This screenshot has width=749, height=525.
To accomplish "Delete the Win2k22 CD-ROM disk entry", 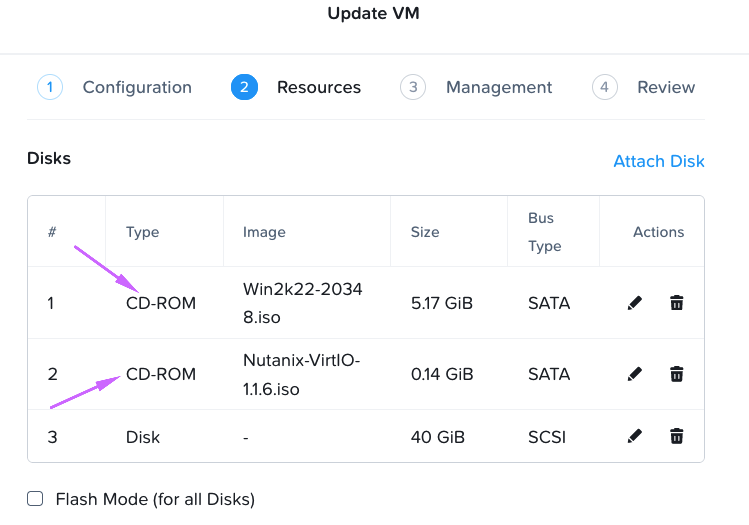I will (x=676, y=303).
